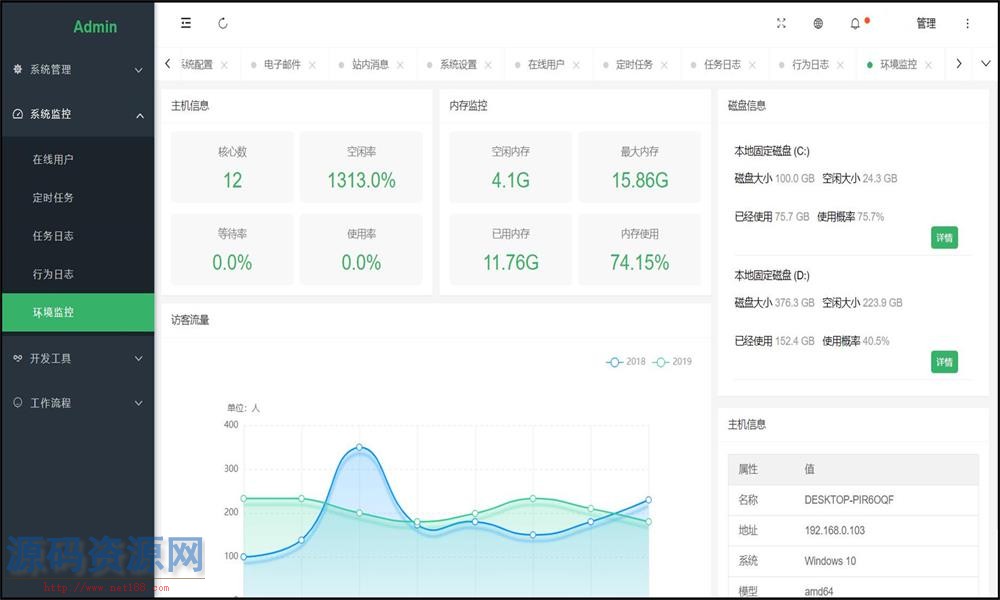Click the 开发工具 icon in sidebar
This screenshot has width=1000, height=600.
pos(18,358)
